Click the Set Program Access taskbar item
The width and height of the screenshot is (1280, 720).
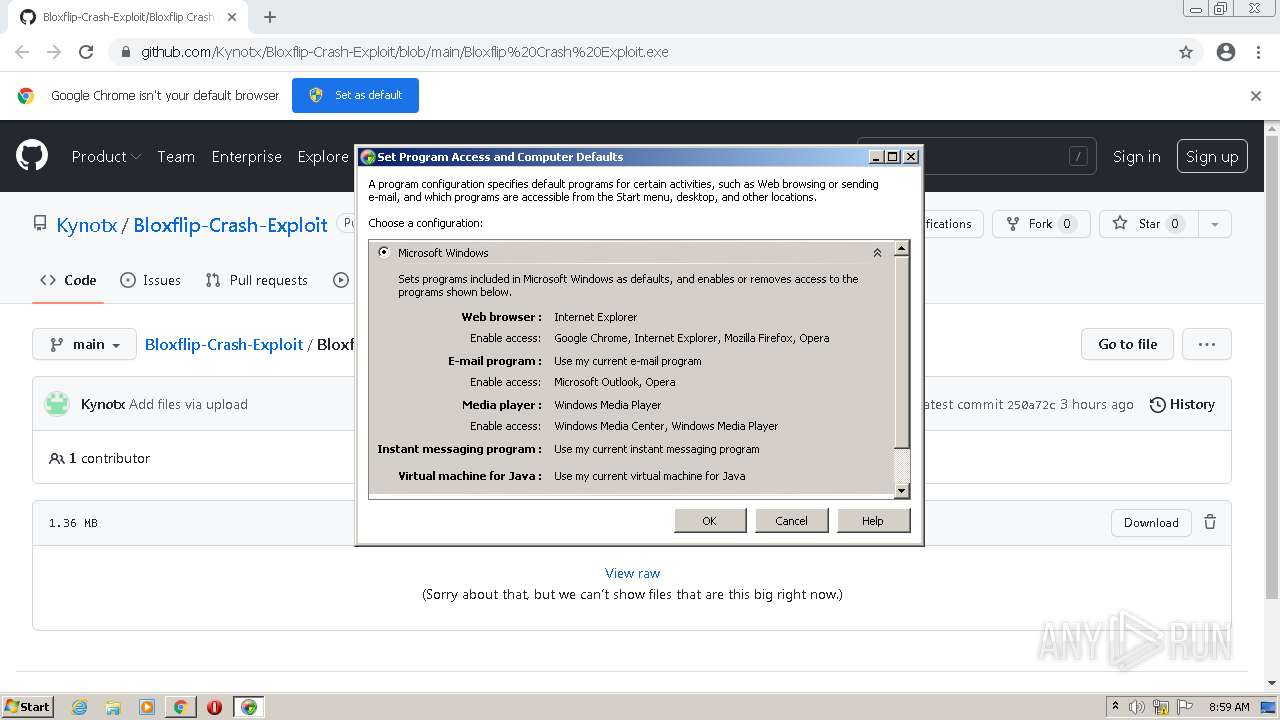pos(249,707)
